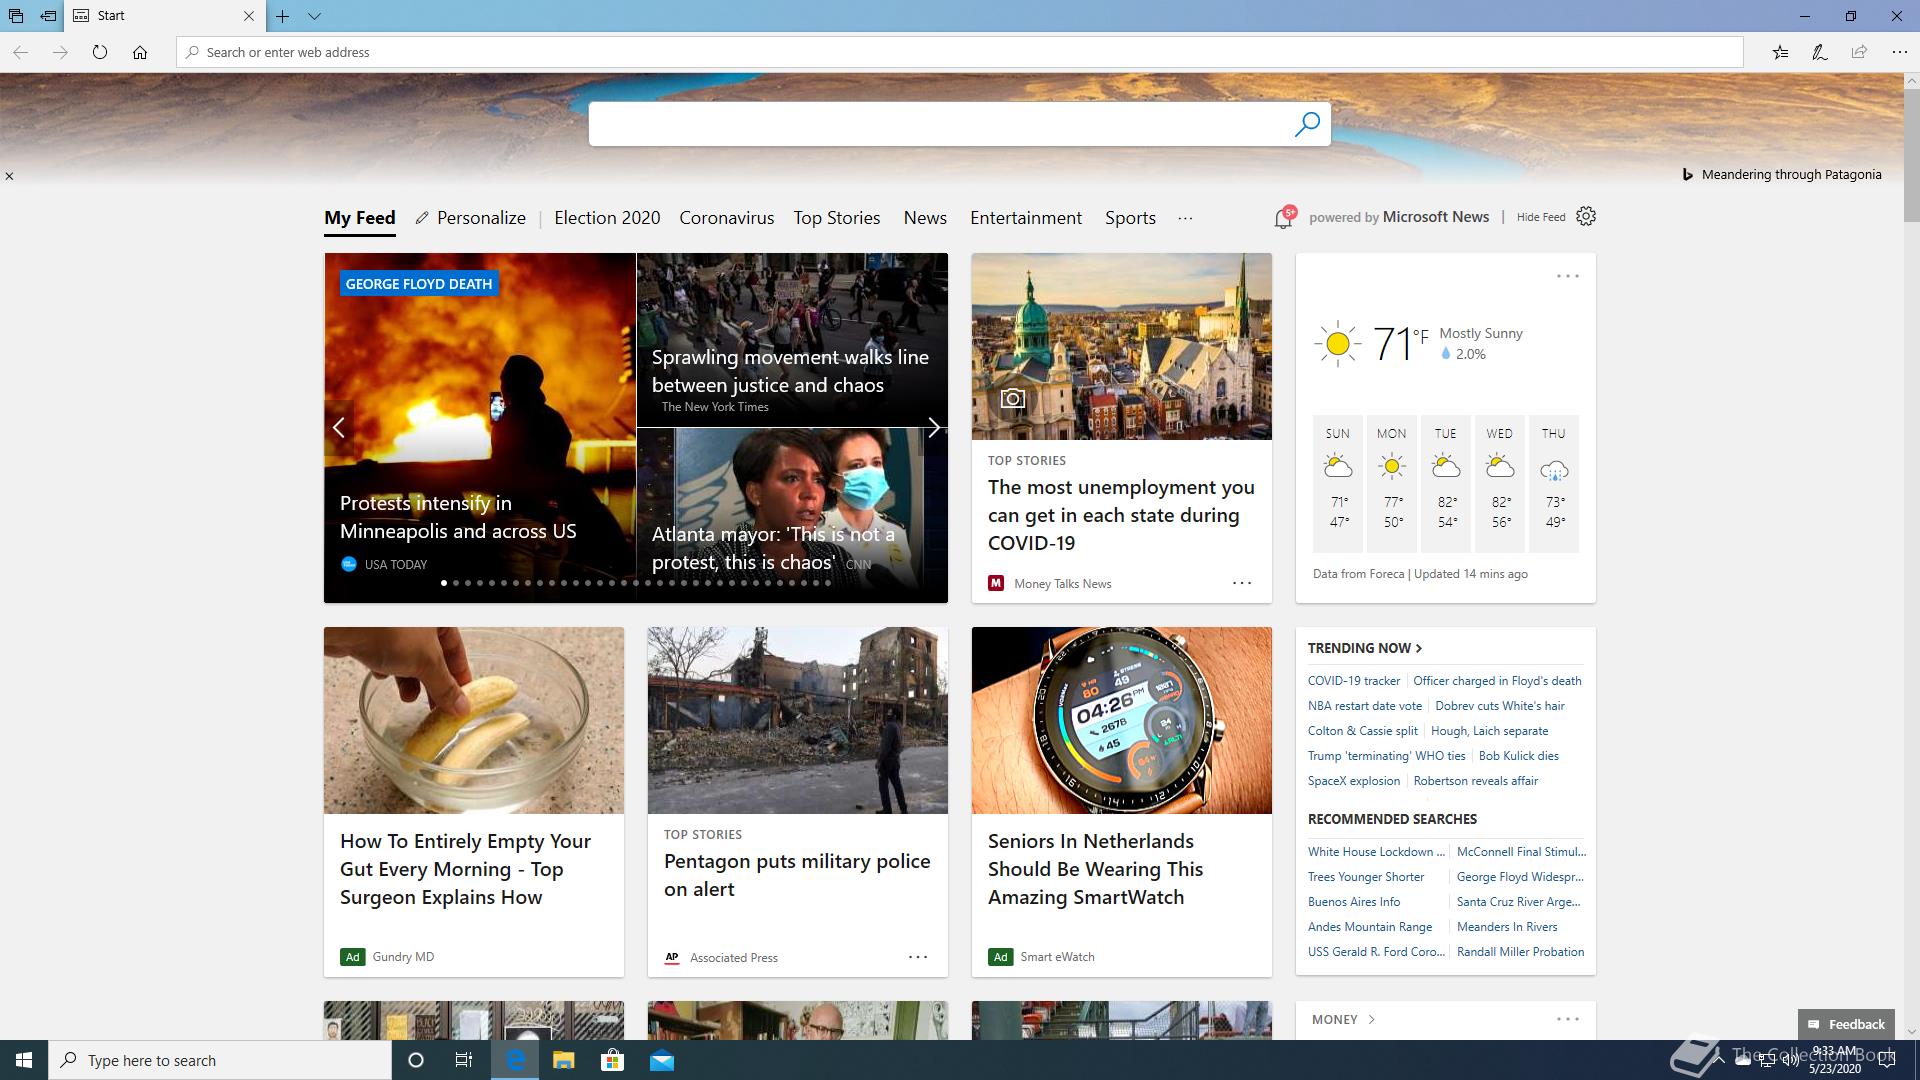The width and height of the screenshot is (1920, 1080).
Task: Expand more feed categories ellipsis
Action: tap(1185, 218)
